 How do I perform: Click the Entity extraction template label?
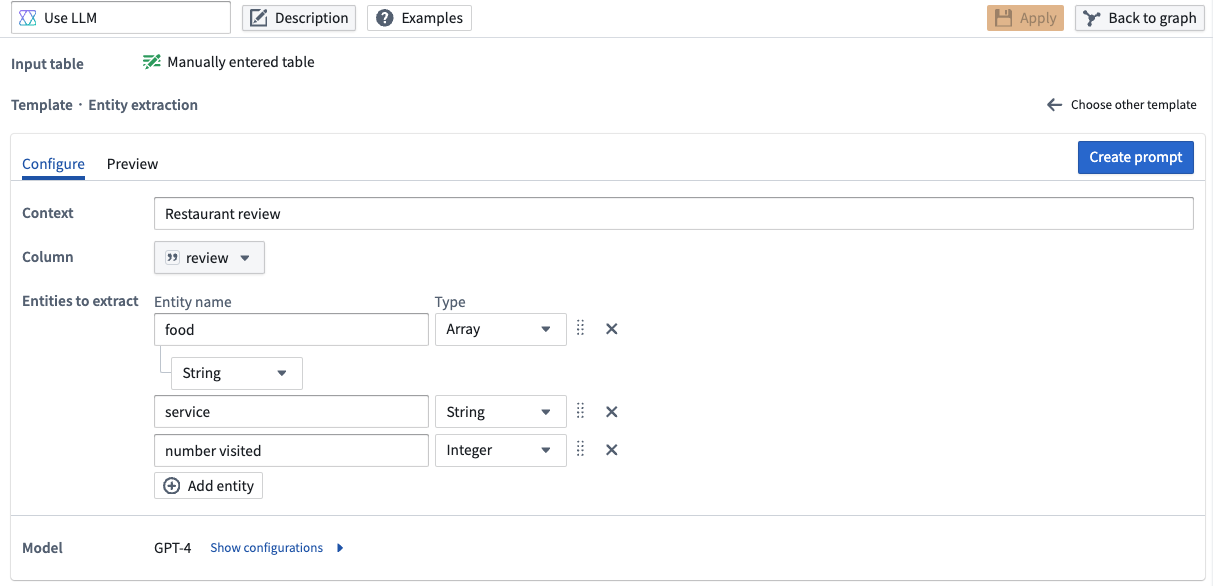(x=143, y=105)
